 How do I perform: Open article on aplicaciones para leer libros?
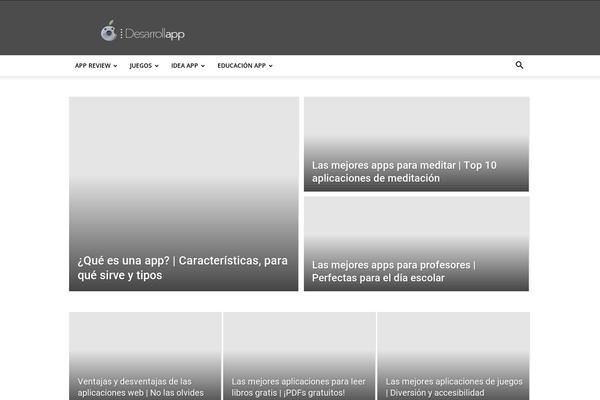point(298,387)
